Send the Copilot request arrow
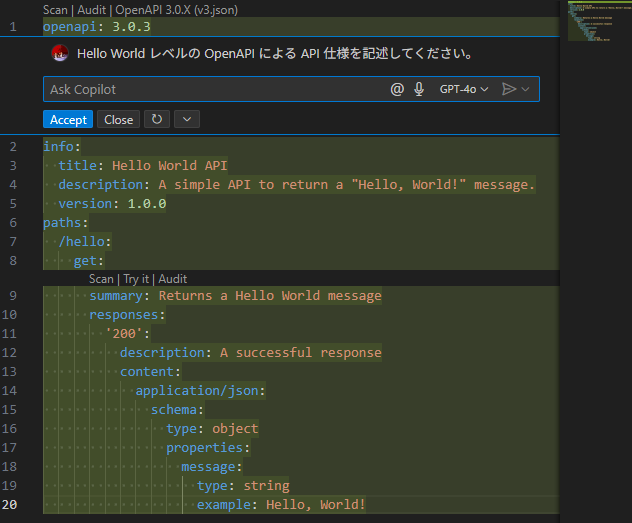This screenshot has height=523, width=632. pos(509,89)
